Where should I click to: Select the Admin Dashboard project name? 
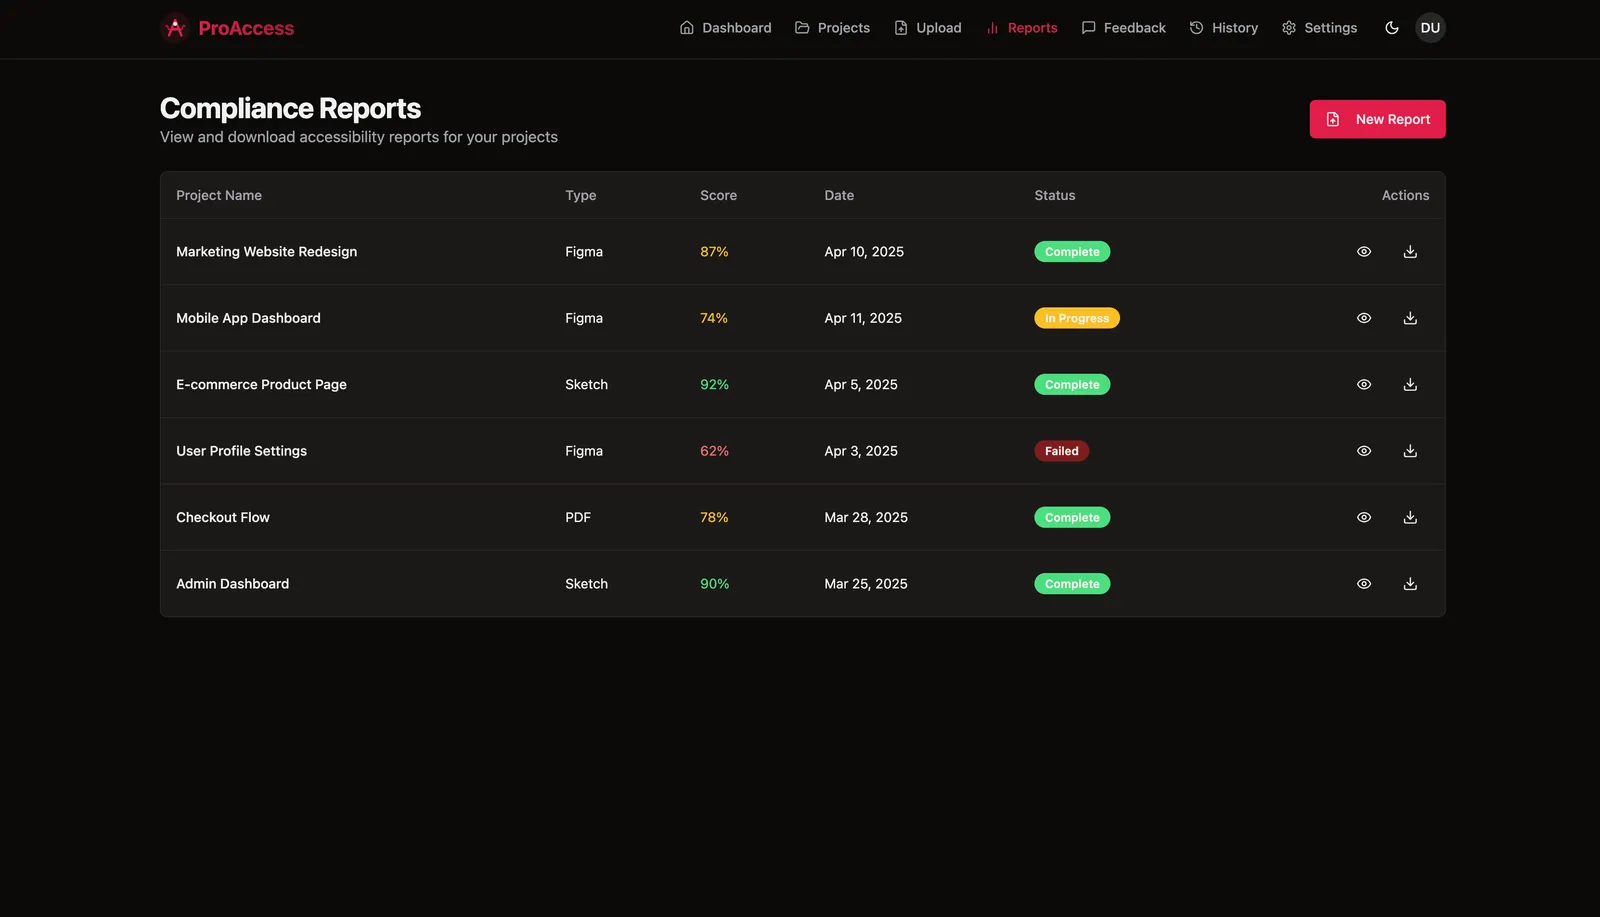[232, 584]
